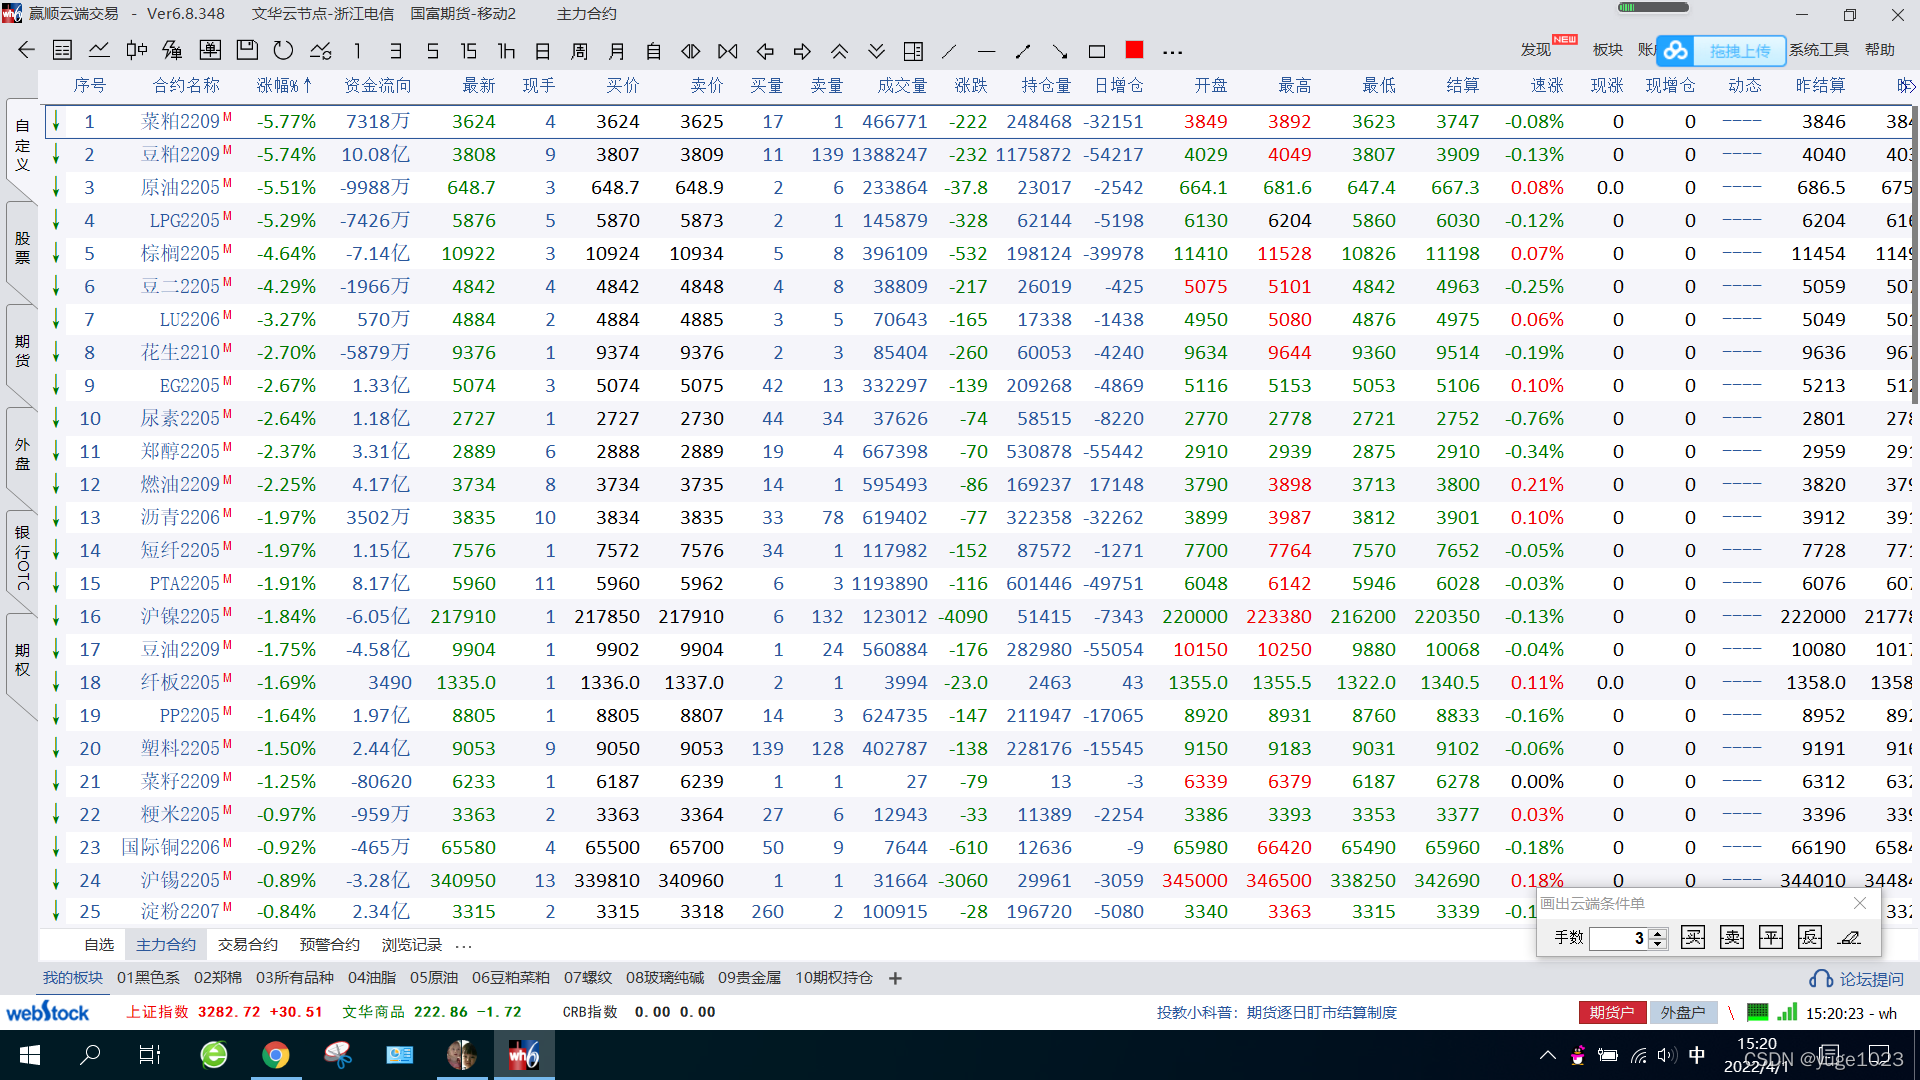
Task: Open the 系统工具 system tools menu
Action: [1819, 49]
